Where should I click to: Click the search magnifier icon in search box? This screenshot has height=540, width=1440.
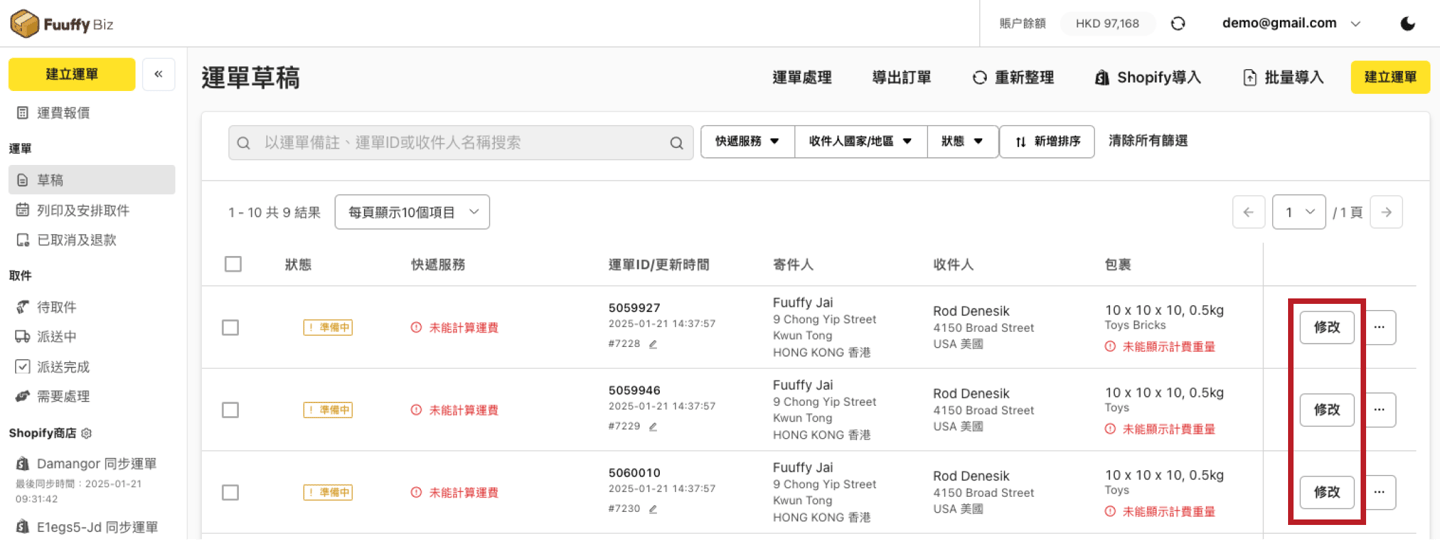point(677,143)
